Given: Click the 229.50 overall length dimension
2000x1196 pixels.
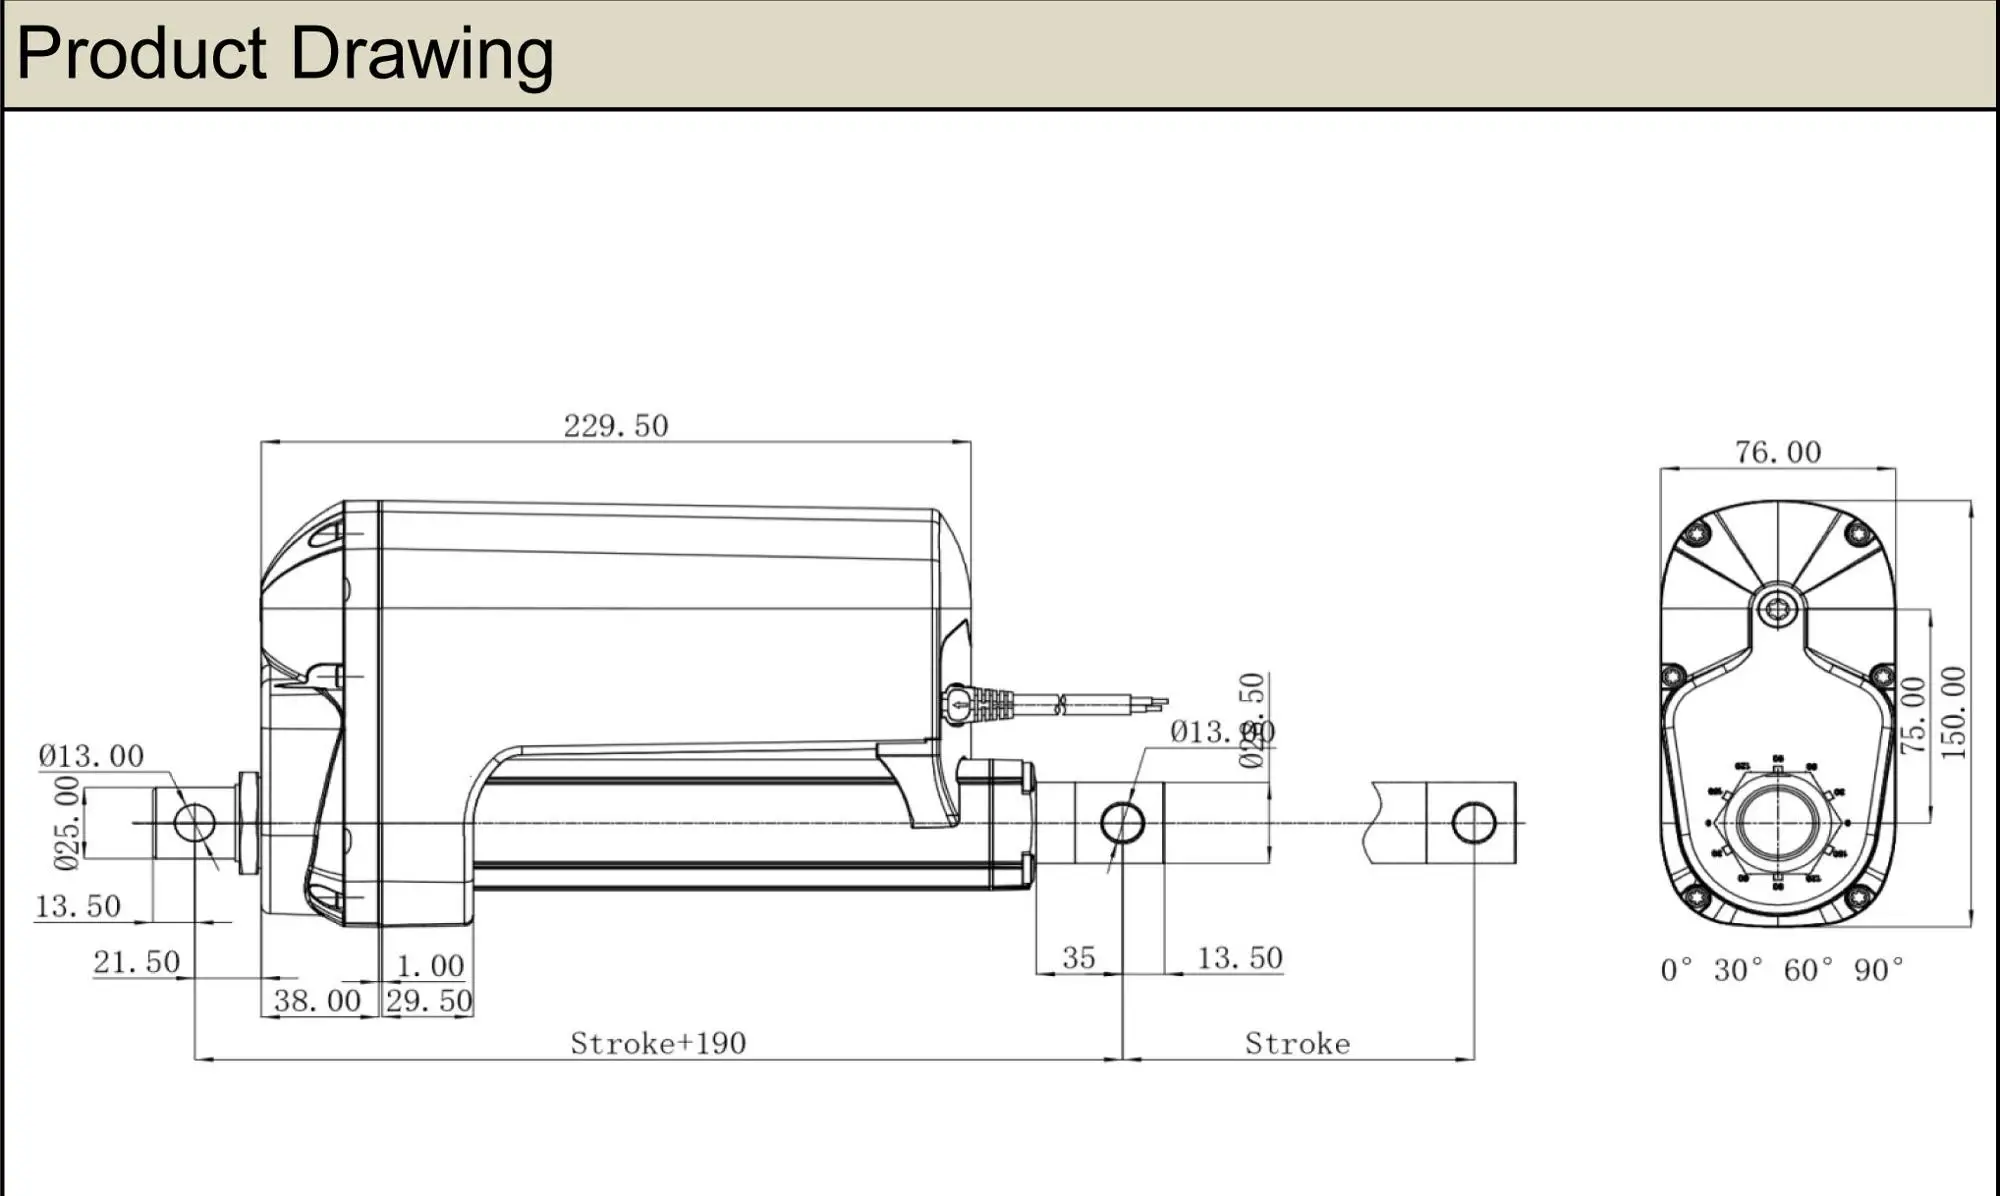Looking at the screenshot, I should point(615,426).
